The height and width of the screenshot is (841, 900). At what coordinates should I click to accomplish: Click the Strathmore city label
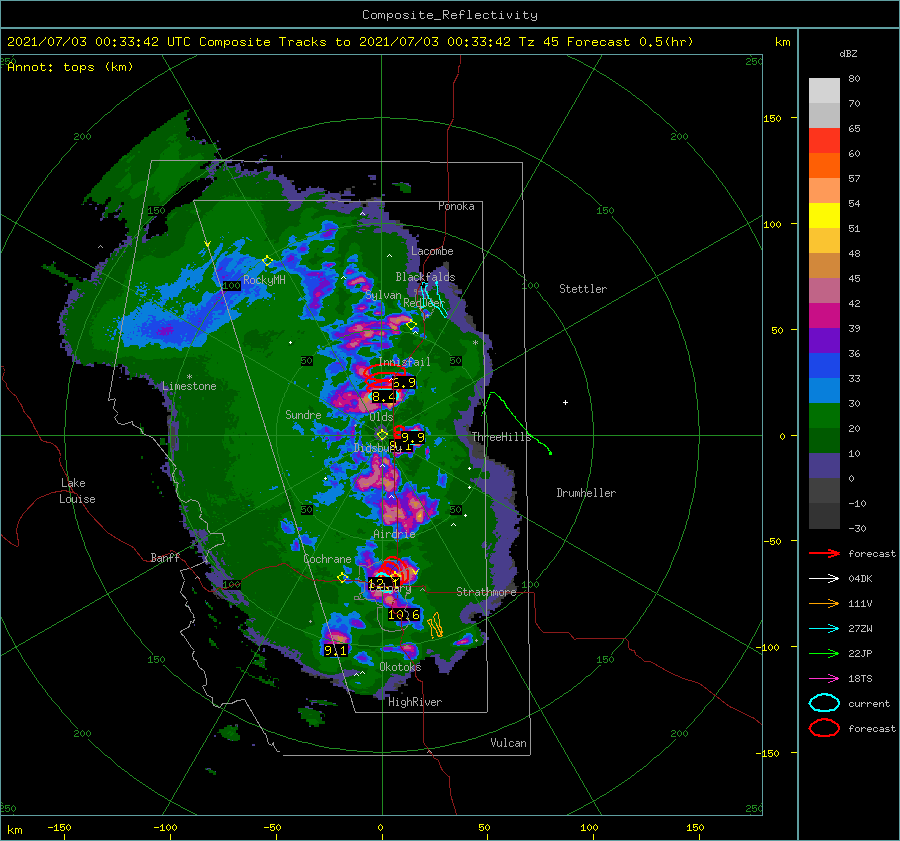486,591
